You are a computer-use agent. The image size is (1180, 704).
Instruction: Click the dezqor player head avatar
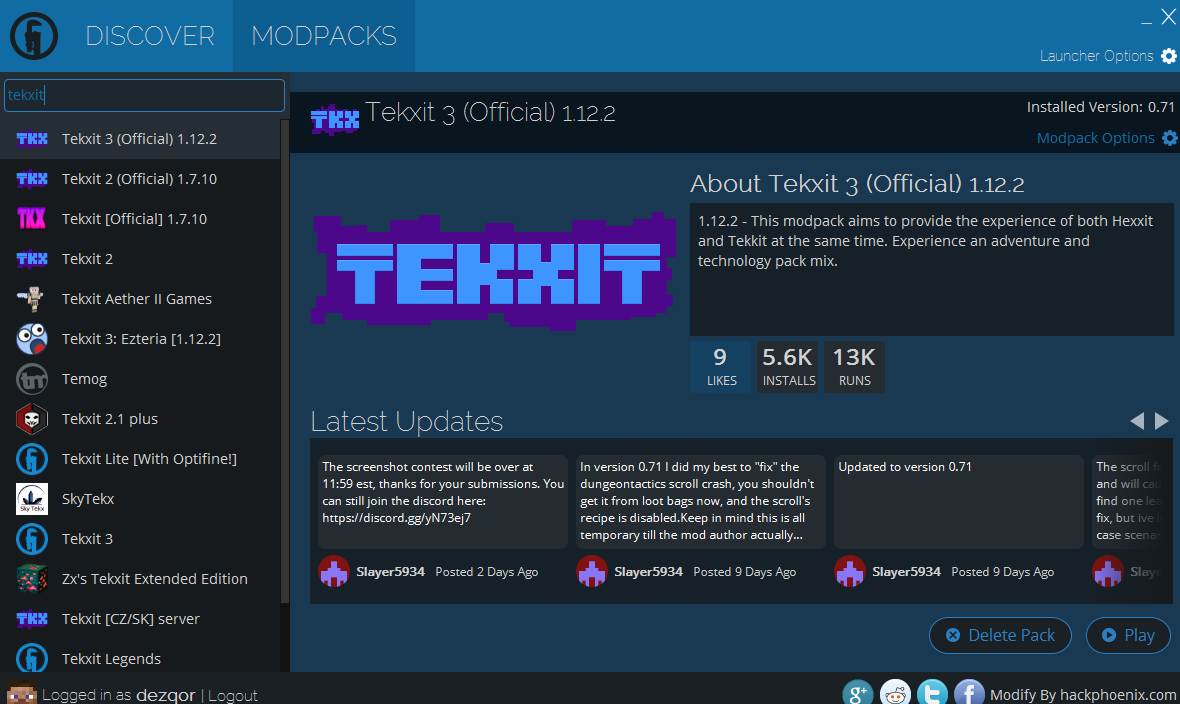(x=22, y=693)
